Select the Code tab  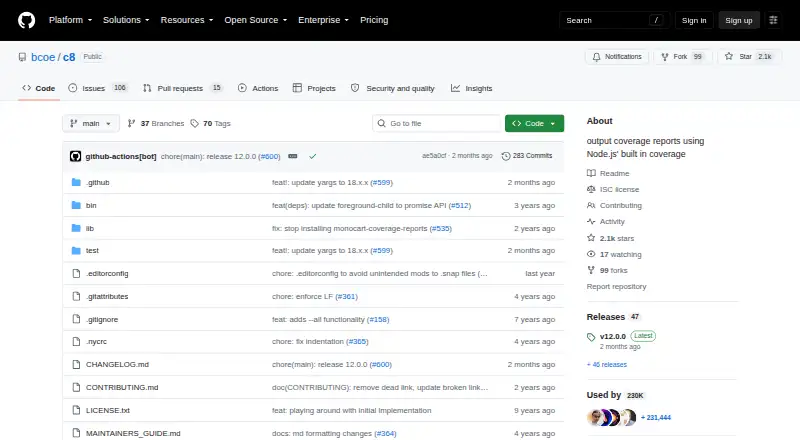39,88
